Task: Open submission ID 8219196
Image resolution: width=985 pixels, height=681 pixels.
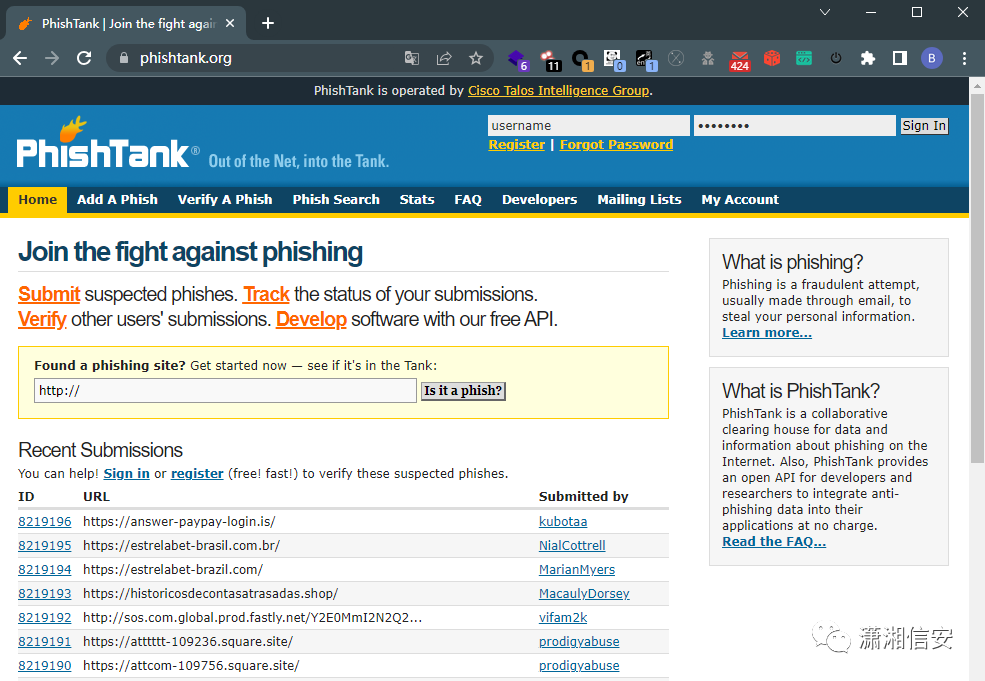Action: (x=45, y=521)
